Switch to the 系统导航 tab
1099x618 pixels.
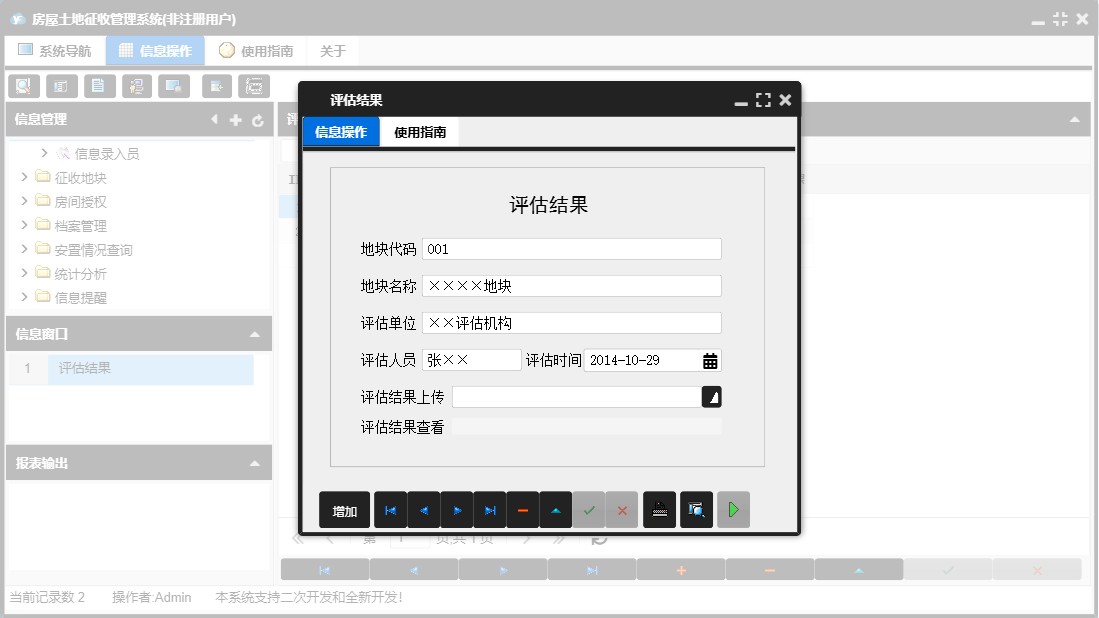pyautogui.click(x=55, y=49)
